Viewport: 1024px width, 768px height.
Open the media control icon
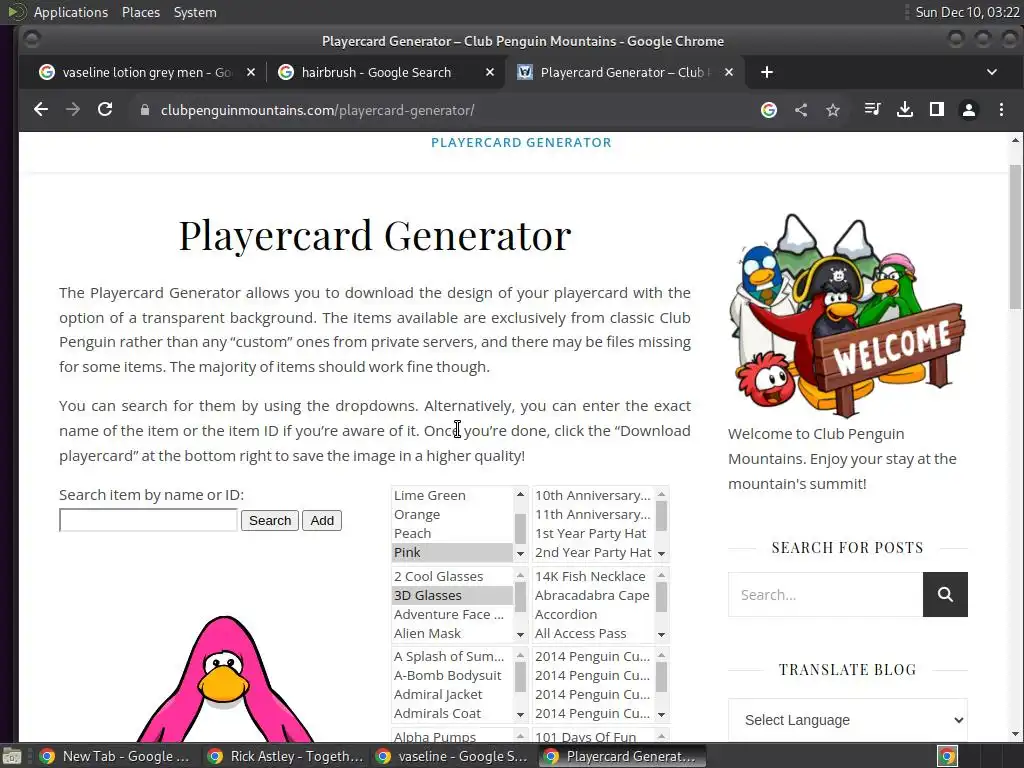[872, 110]
